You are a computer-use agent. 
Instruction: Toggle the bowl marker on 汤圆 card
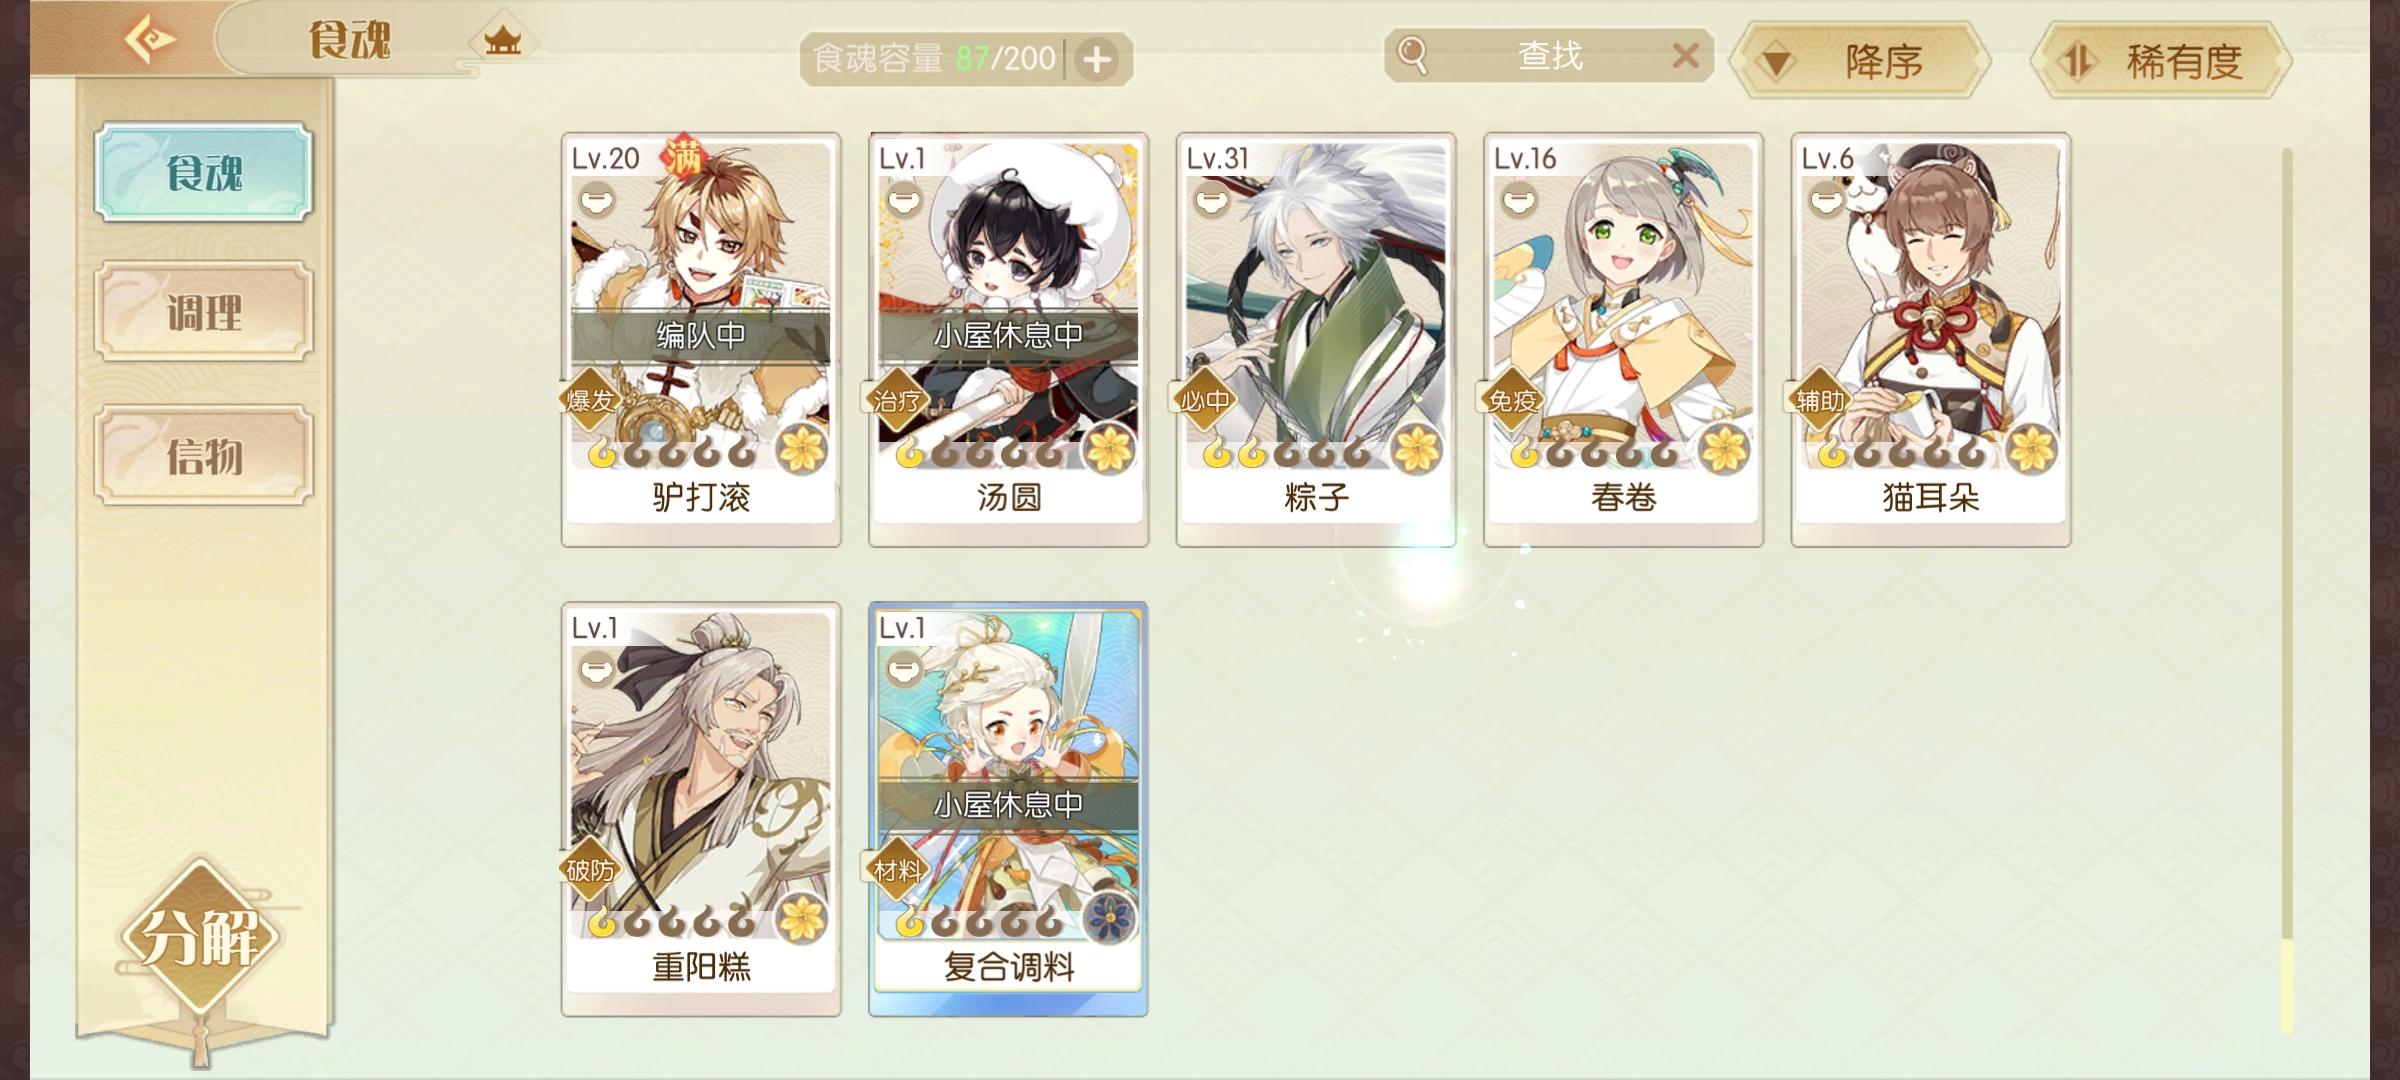[903, 200]
